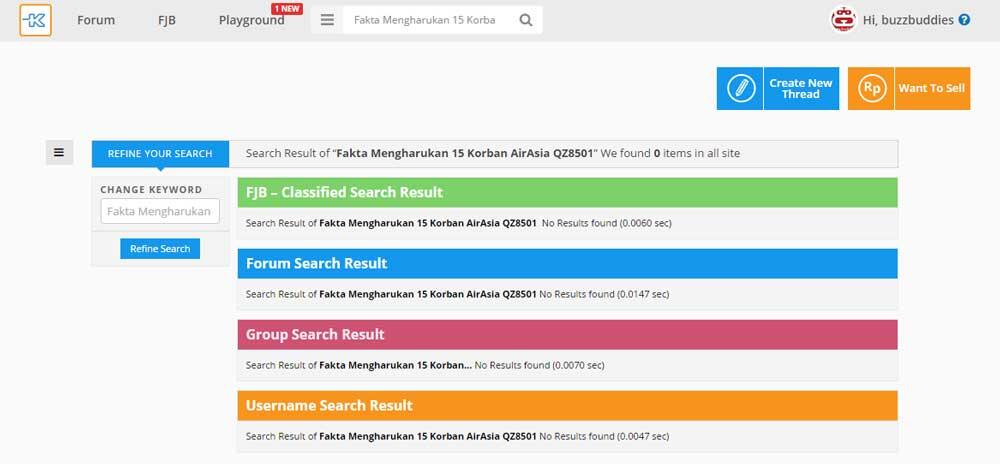The width and height of the screenshot is (1000, 464).
Task: Click the 'No Results found (0.0047 sec)' text
Action: 604,437
